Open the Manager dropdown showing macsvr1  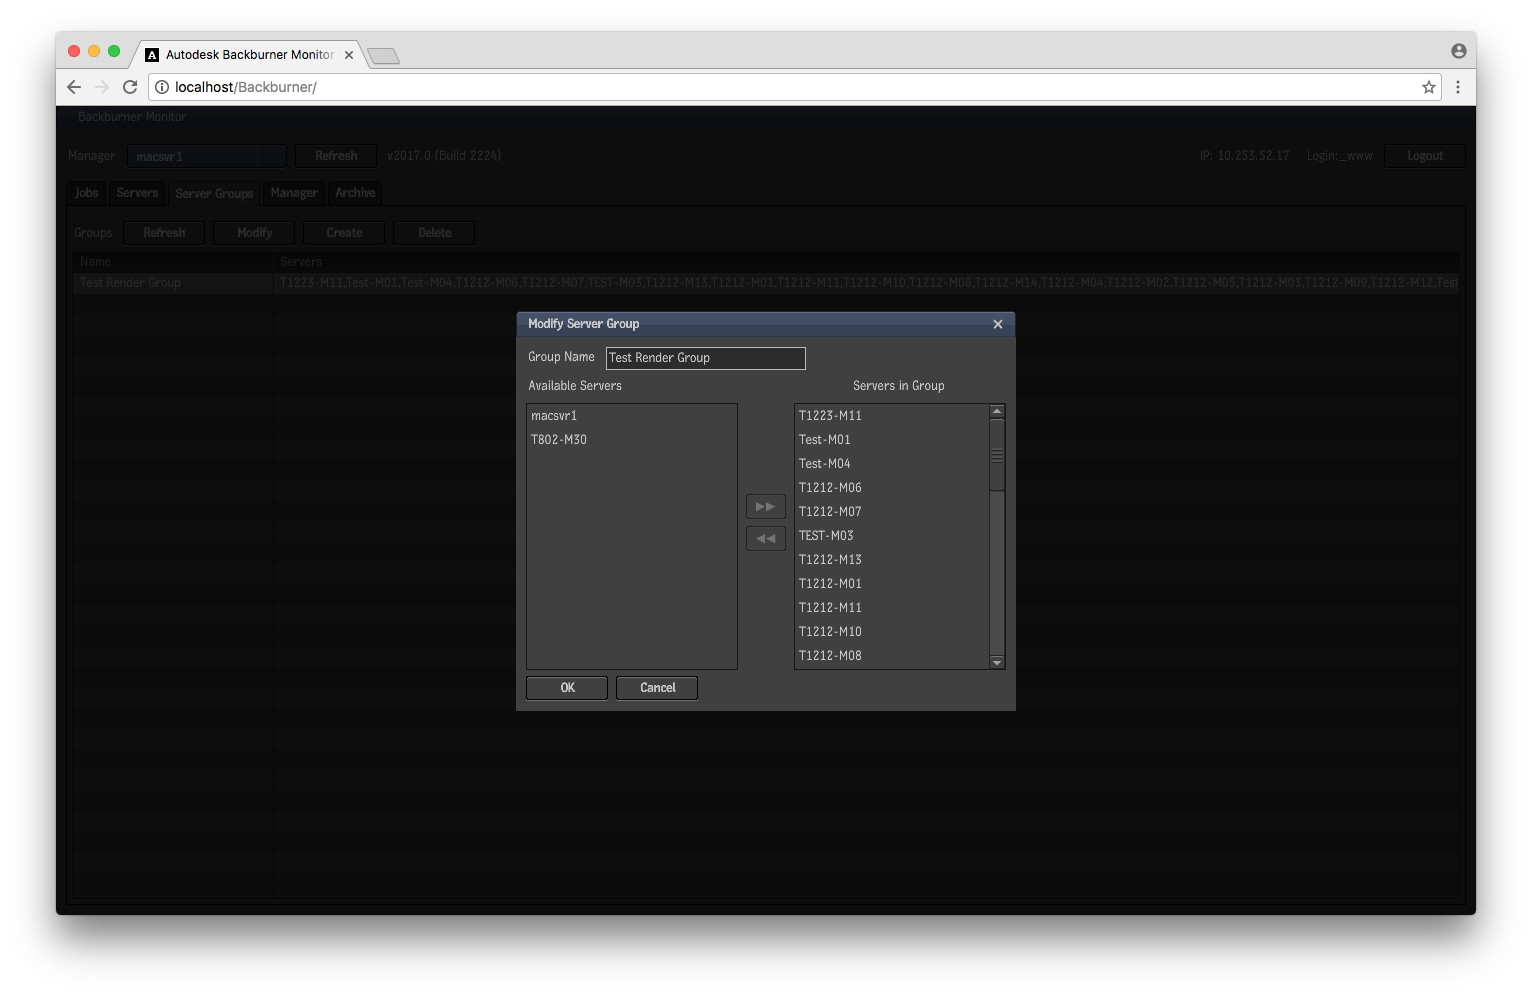[206, 156]
